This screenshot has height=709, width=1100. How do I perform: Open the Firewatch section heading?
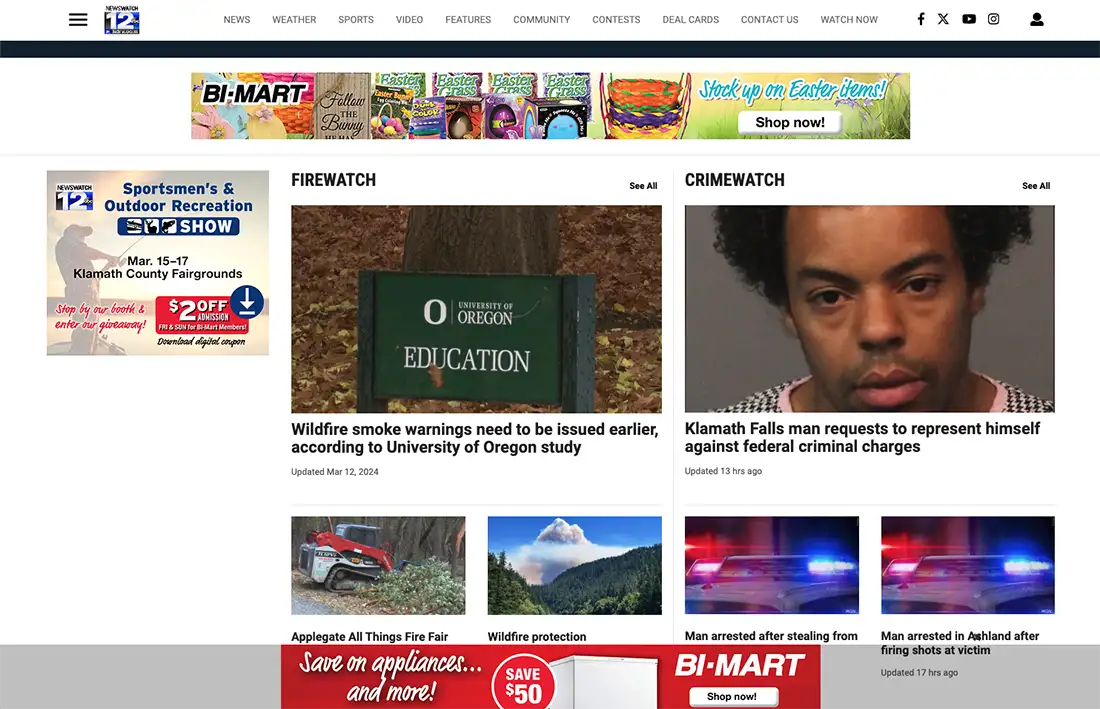click(333, 180)
